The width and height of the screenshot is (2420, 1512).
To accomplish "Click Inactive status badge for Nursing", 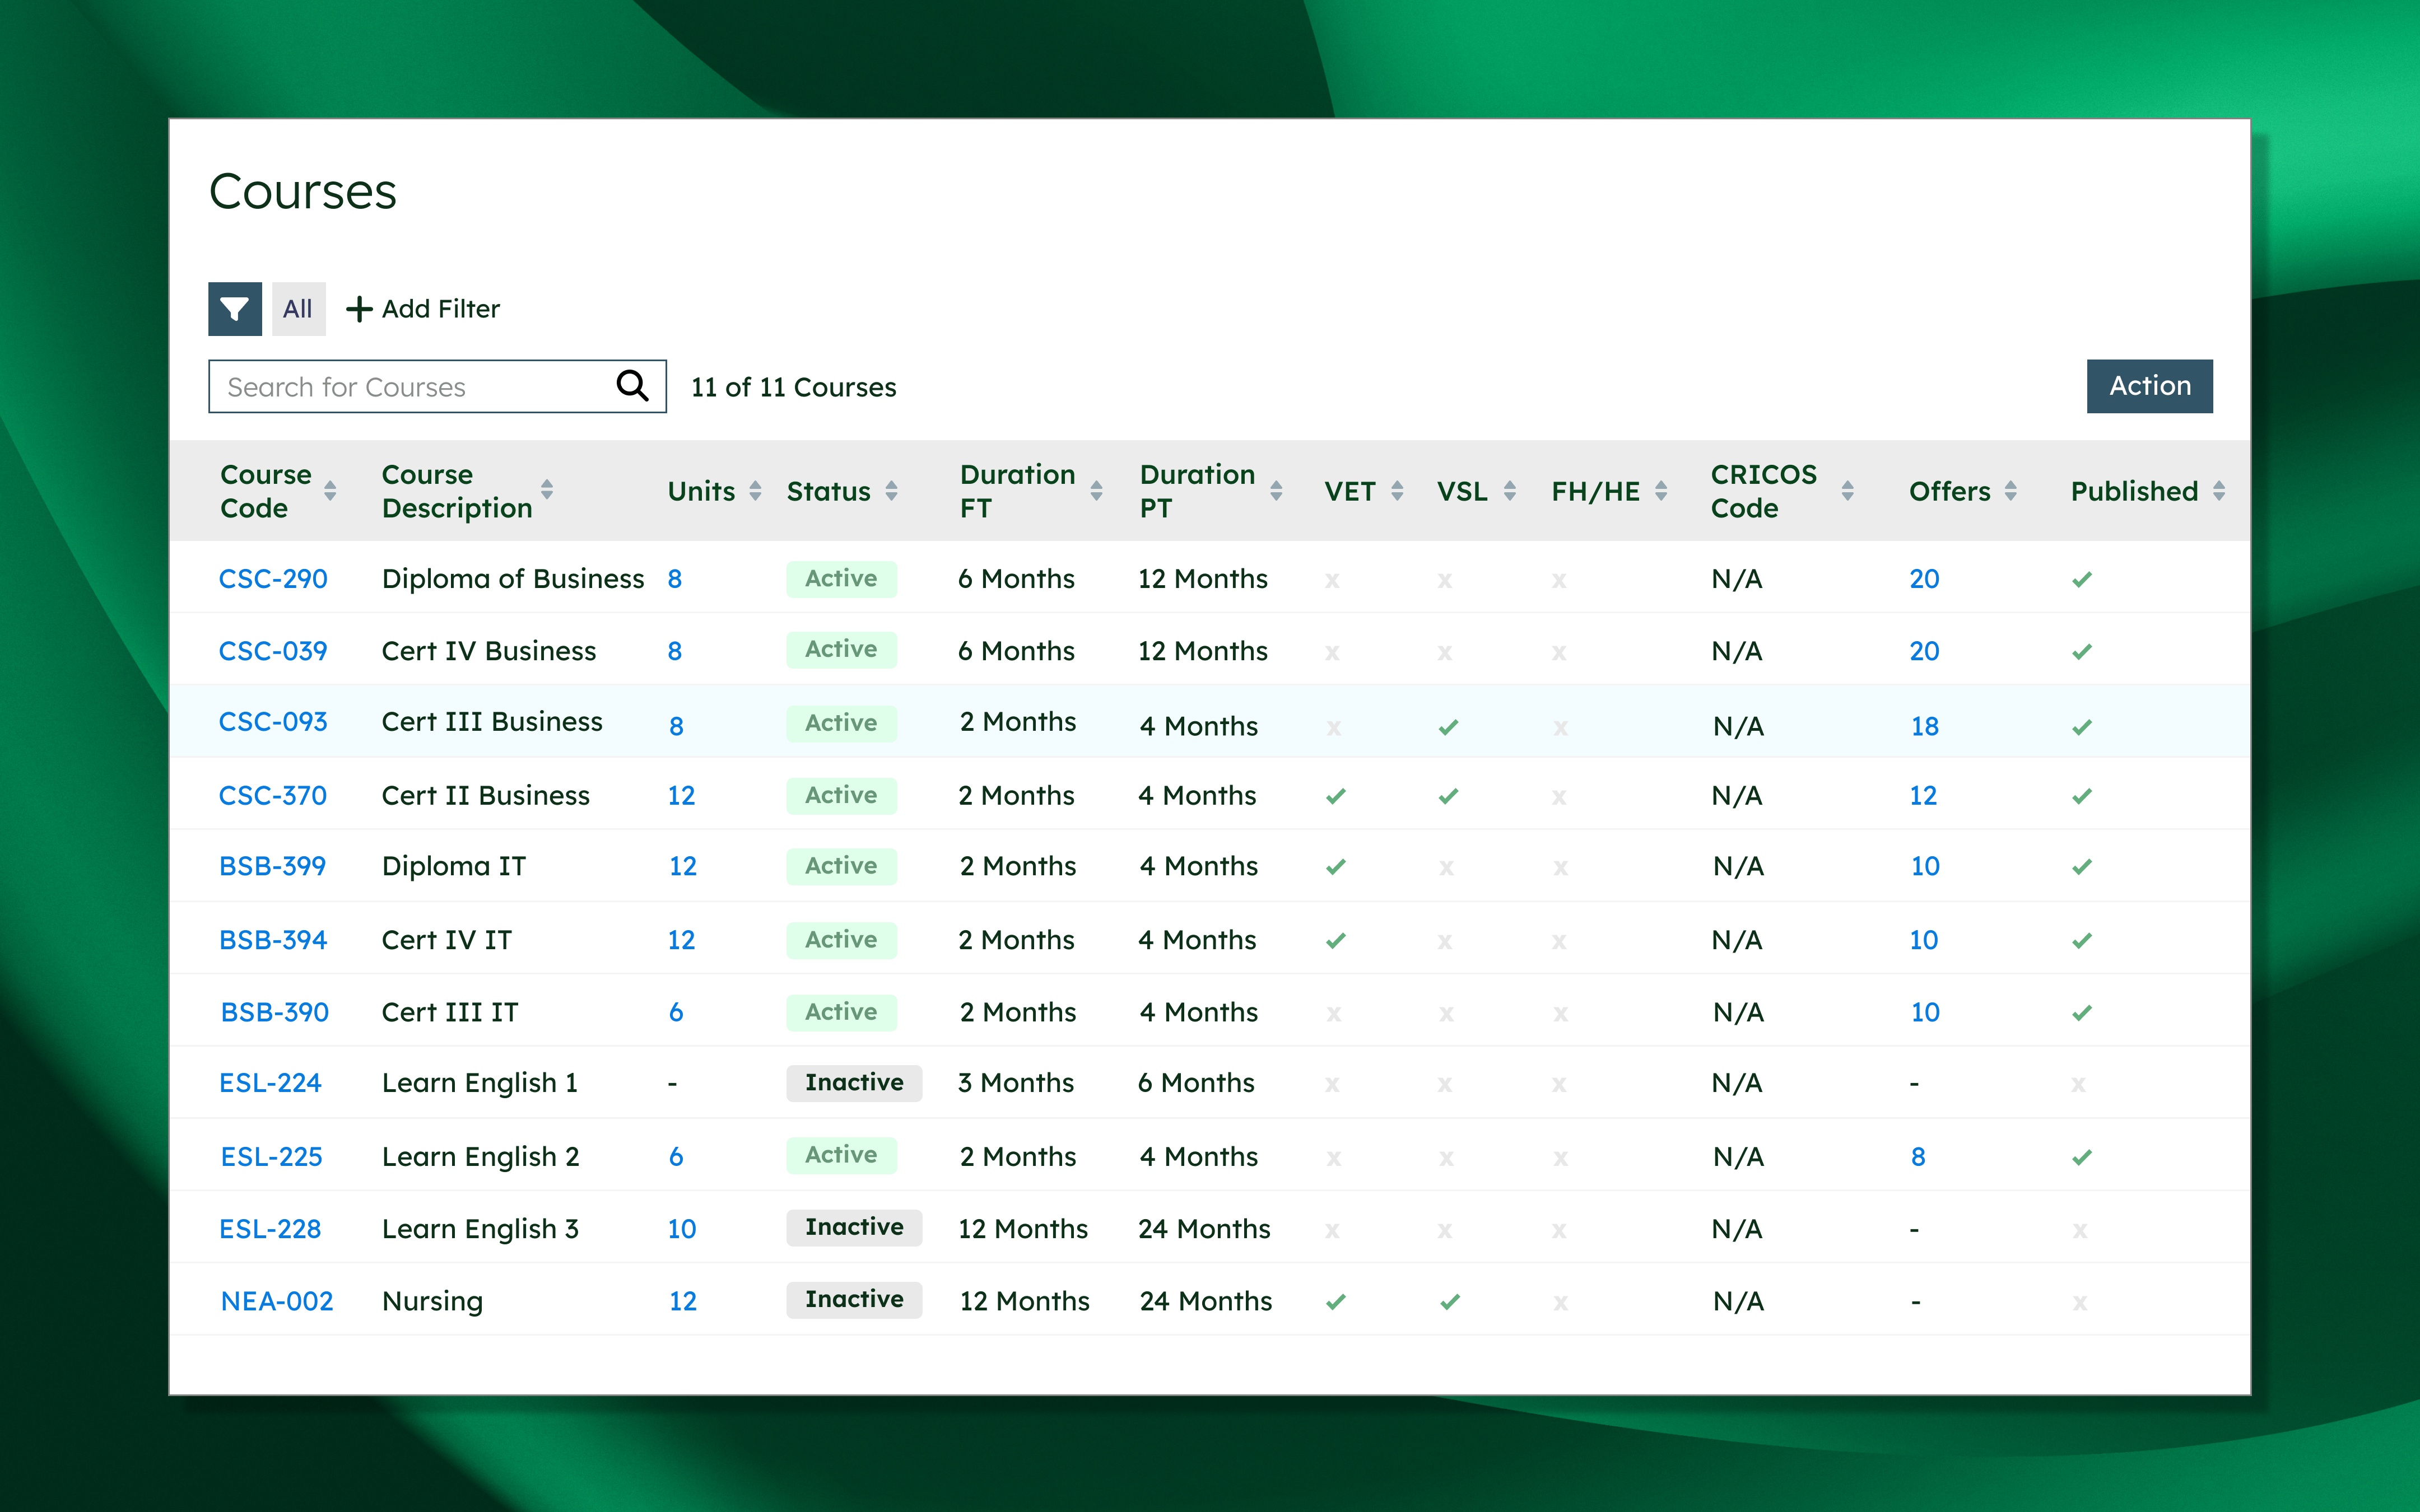I will pos(854,1300).
